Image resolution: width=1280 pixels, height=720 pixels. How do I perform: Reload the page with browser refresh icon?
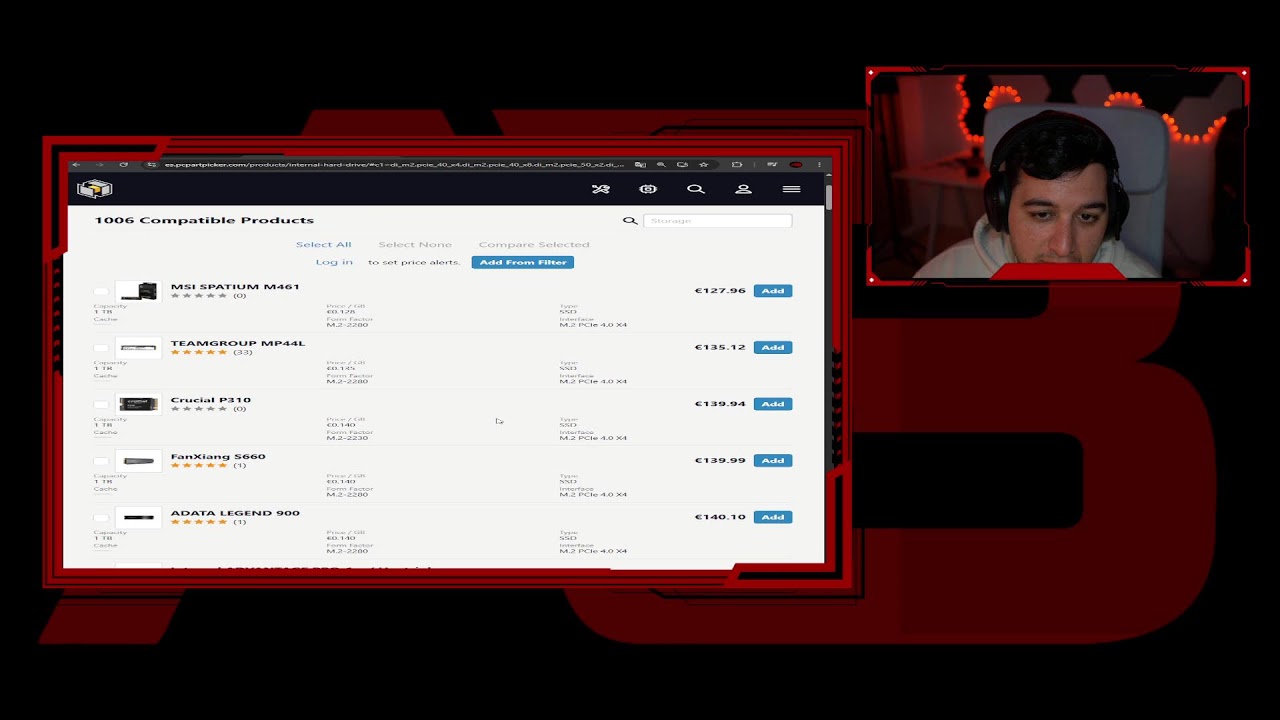coord(123,164)
